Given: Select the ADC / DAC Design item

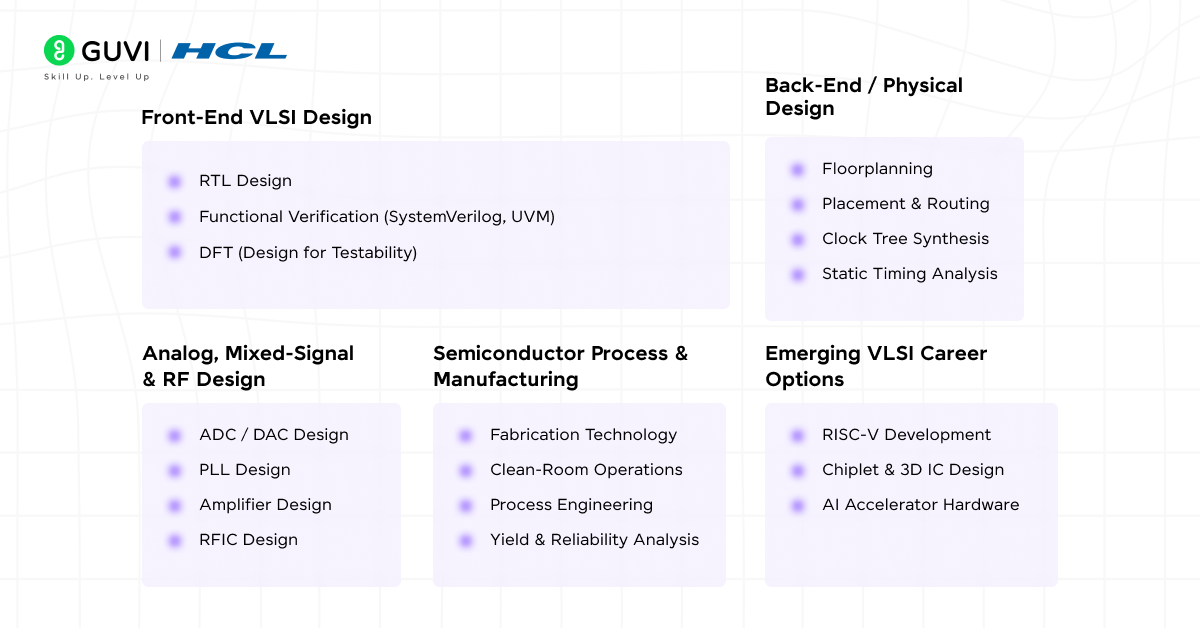Looking at the screenshot, I should point(273,435).
